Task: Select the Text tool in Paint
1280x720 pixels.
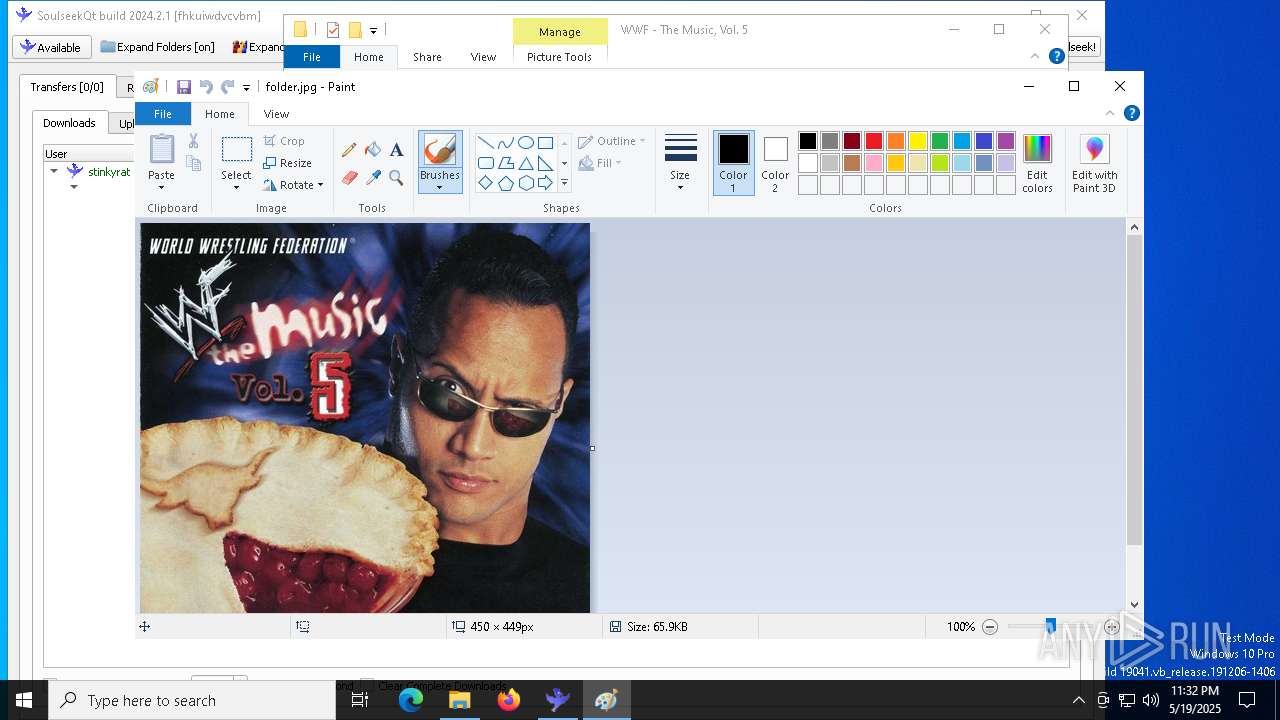Action: click(397, 150)
